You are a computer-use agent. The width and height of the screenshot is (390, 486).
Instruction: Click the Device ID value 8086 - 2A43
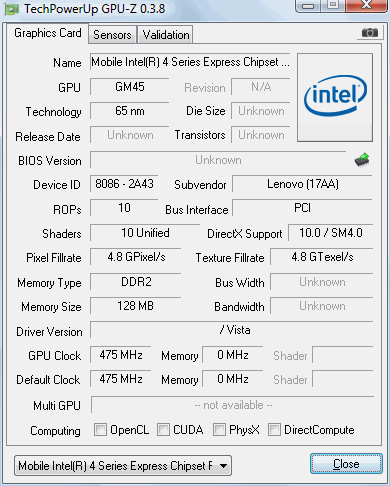(x=124, y=184)
